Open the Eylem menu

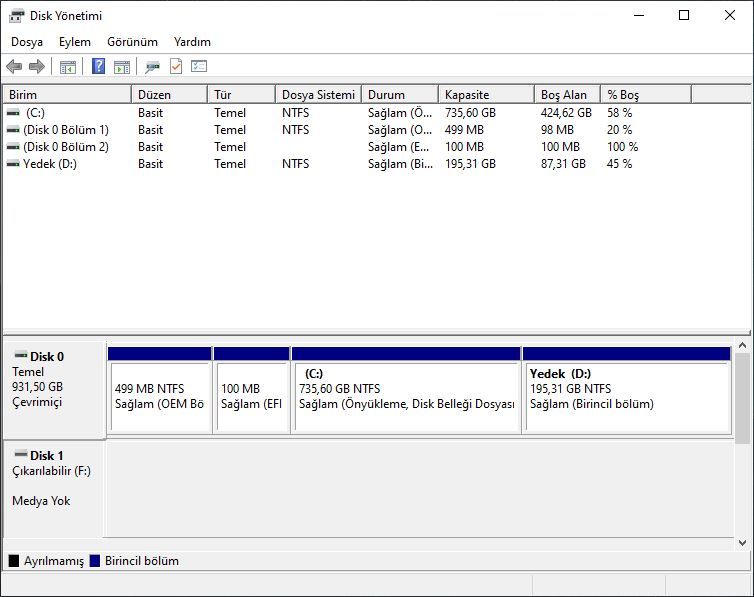(x=75, y=42)
